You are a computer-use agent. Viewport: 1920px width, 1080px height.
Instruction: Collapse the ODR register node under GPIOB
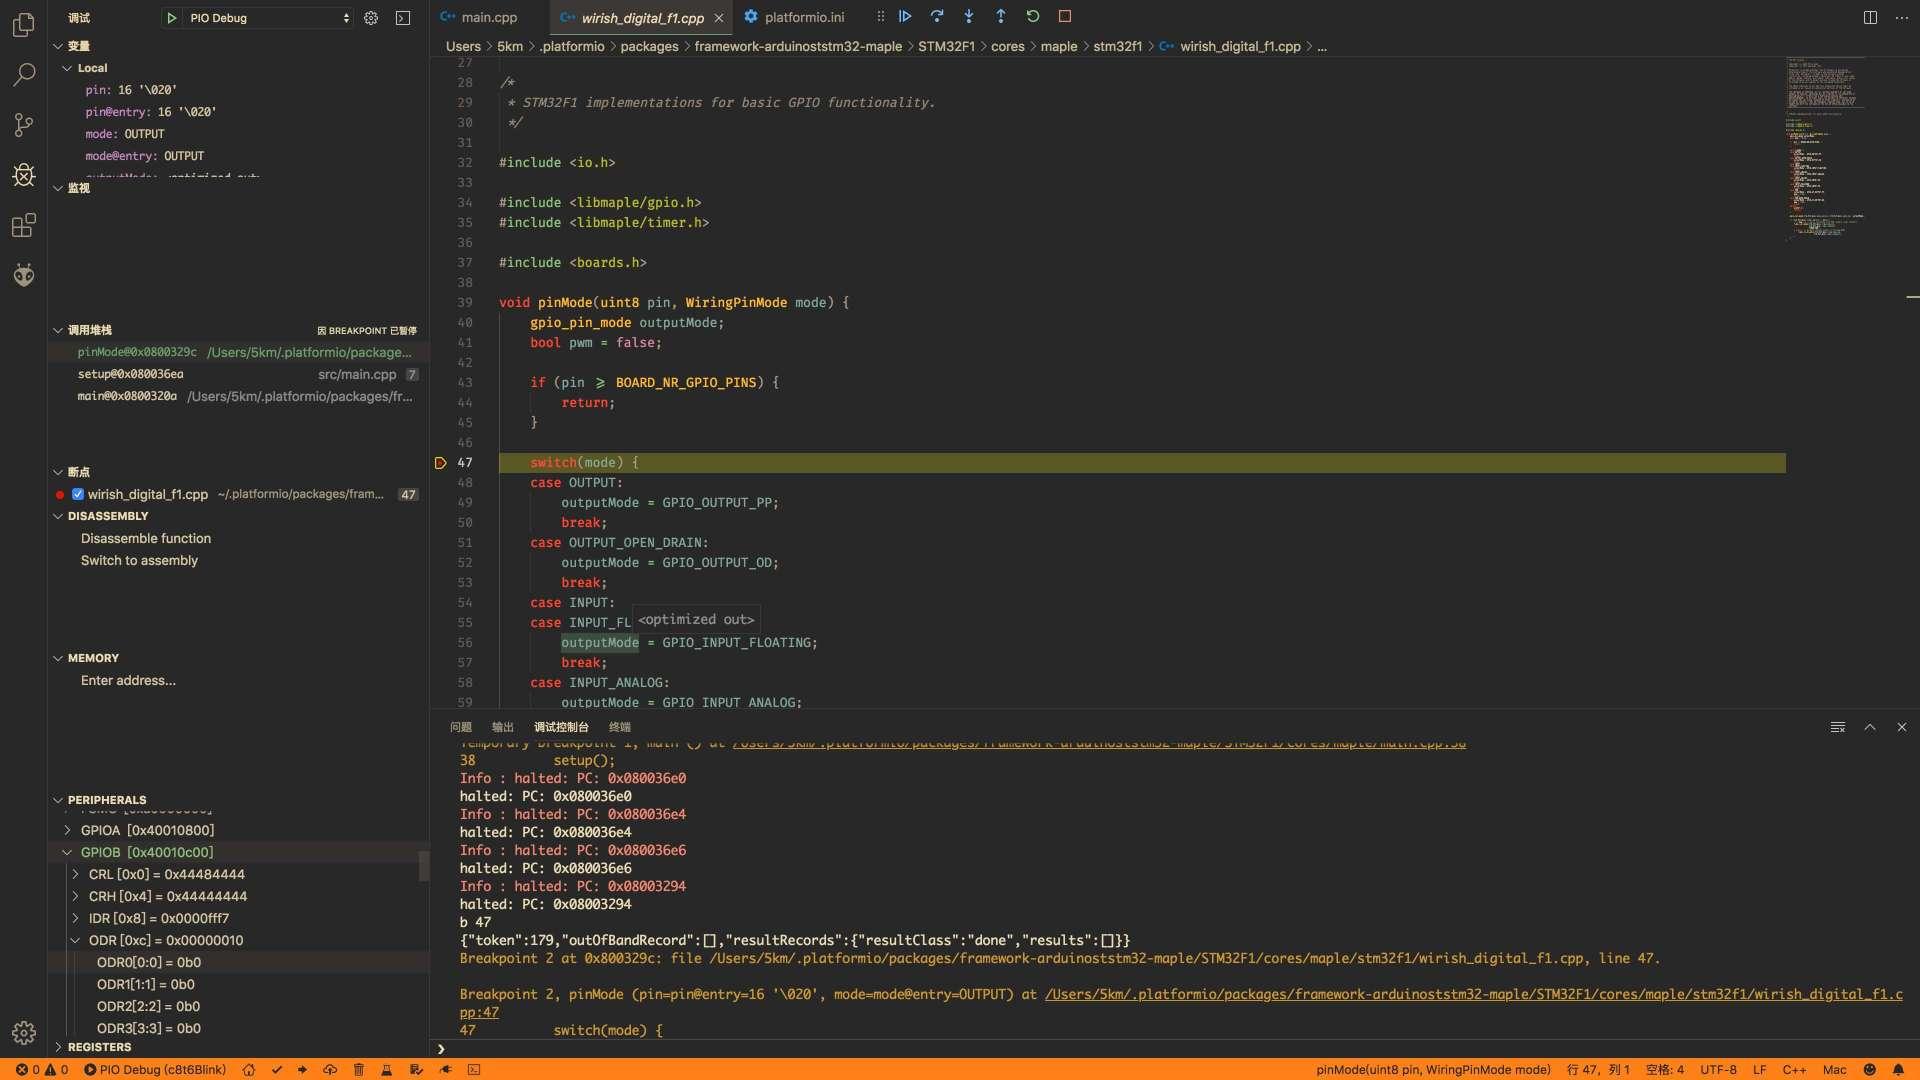click(x=75, y=940)
